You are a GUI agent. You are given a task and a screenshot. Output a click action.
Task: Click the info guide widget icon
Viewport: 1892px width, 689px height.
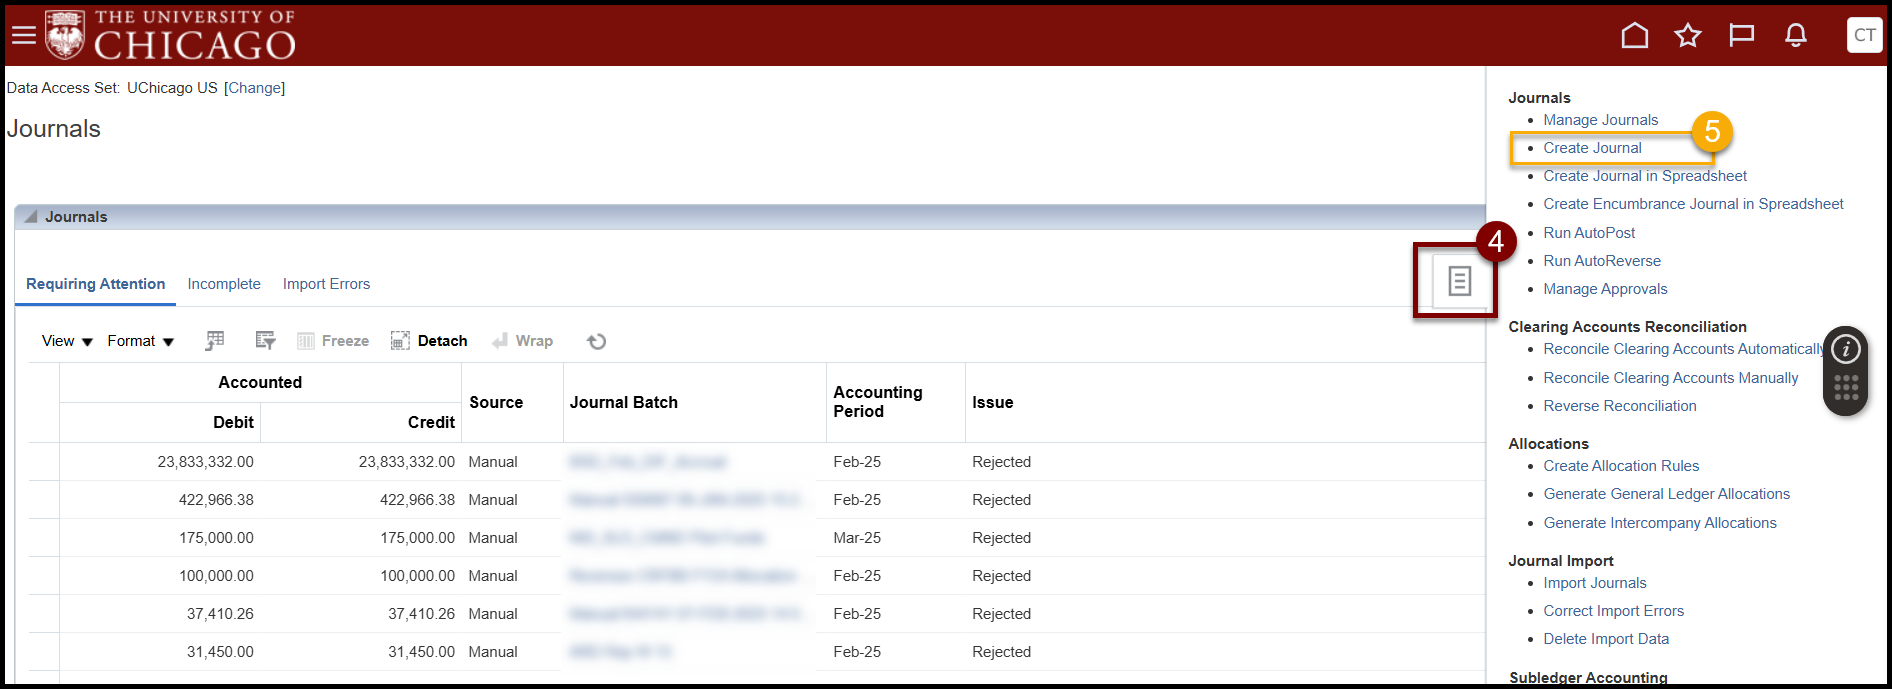(x=1846, y=349)
